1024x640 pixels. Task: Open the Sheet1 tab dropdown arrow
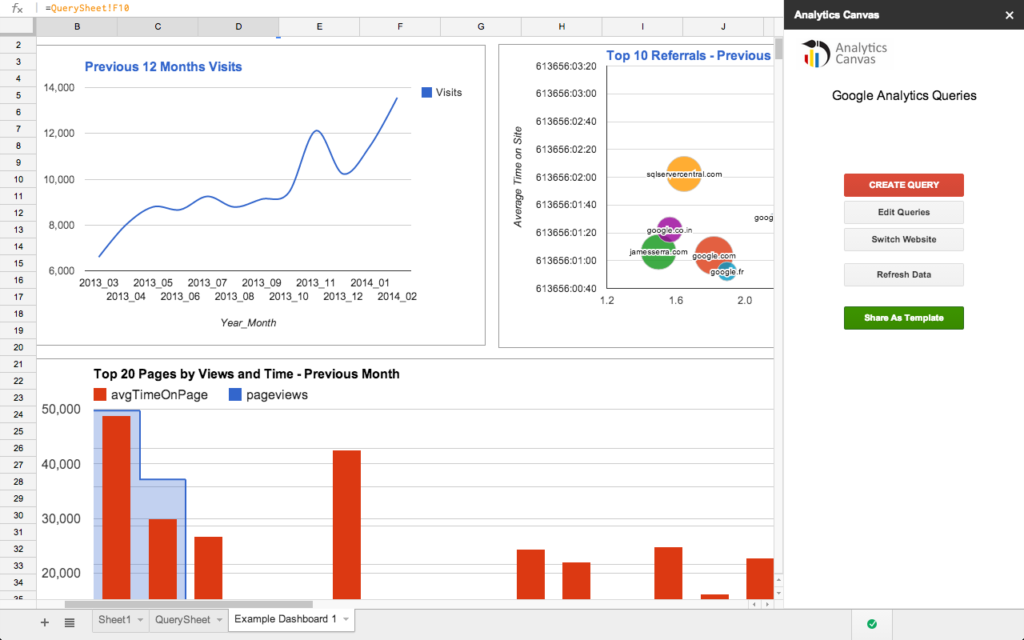coord(139,620)
